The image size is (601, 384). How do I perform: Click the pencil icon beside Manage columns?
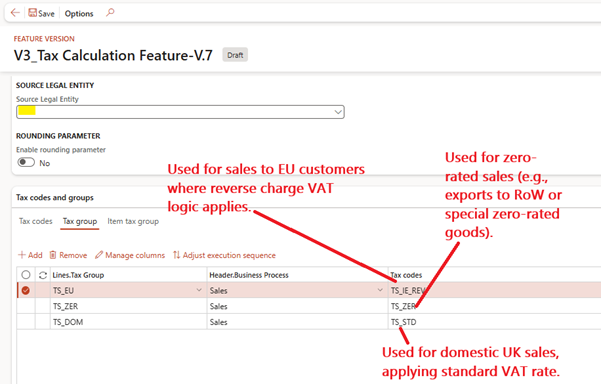pyautogui.click(x=99, y=255)
